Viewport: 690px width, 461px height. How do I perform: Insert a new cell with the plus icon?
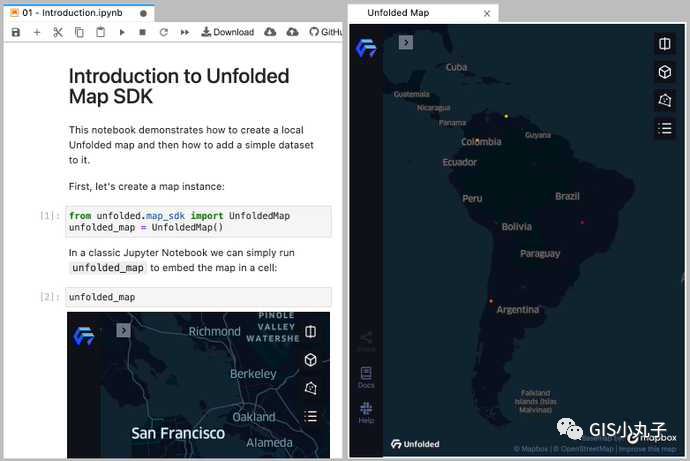click(37, 32)
